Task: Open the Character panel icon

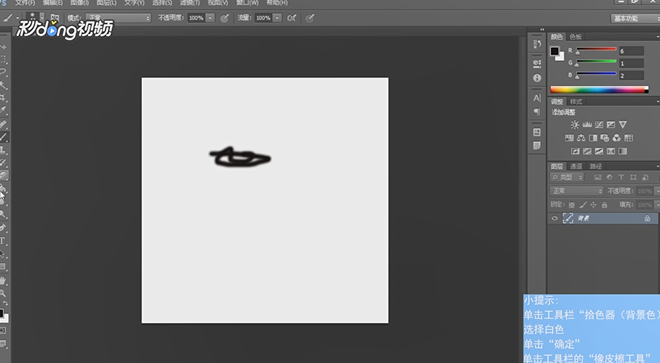Action: click(x=537, y=98)
